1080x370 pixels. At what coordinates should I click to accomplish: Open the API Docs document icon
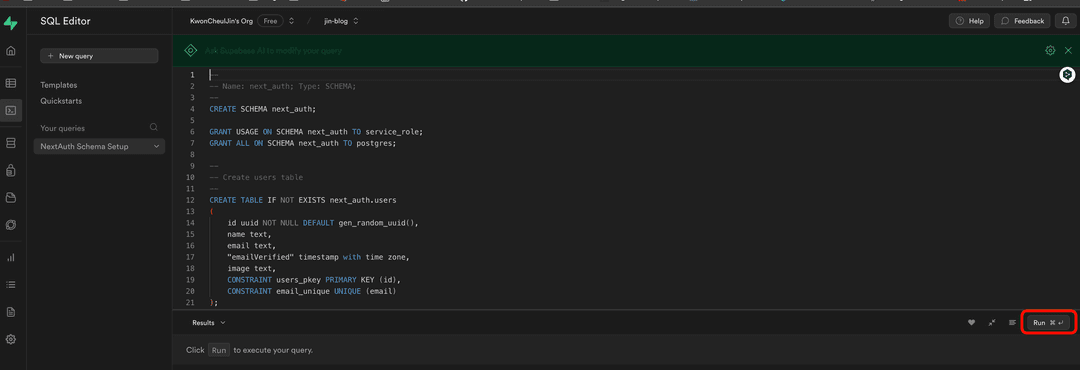tap(10, 312)
